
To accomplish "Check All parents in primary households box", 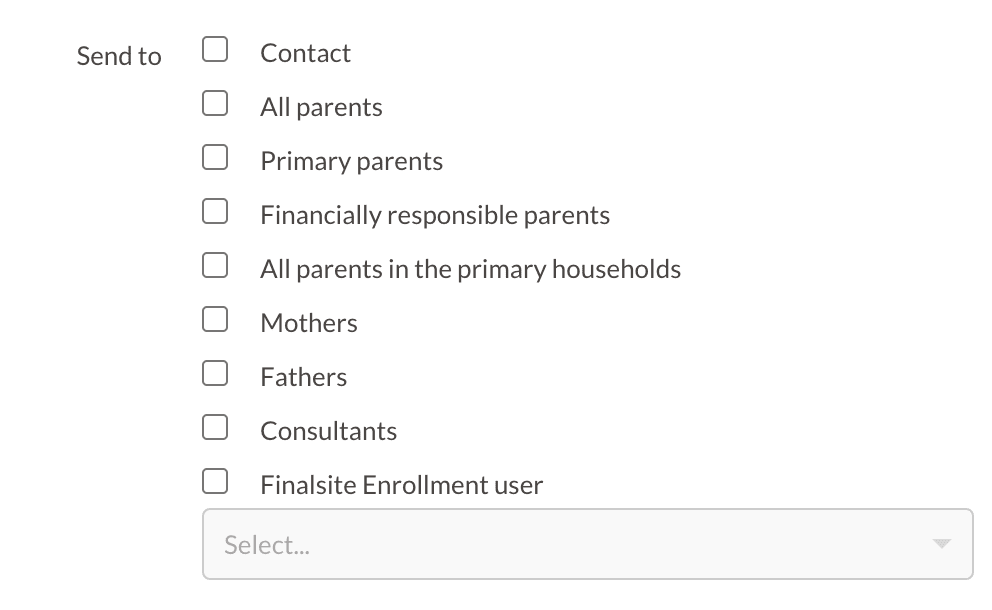I will click(215, 266).
